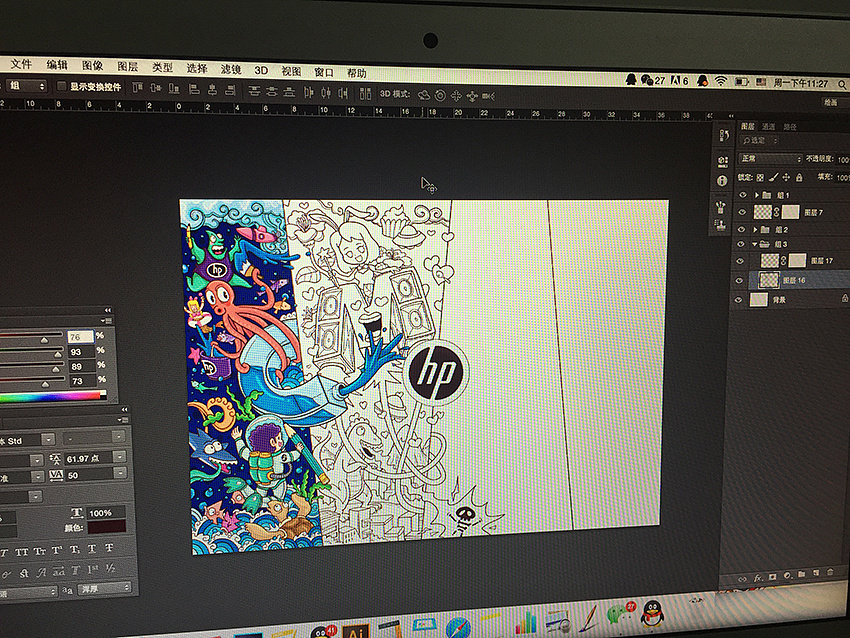
Task: Enable the 显示变换控件 checkbox
Action: click(x=61, y=87)
